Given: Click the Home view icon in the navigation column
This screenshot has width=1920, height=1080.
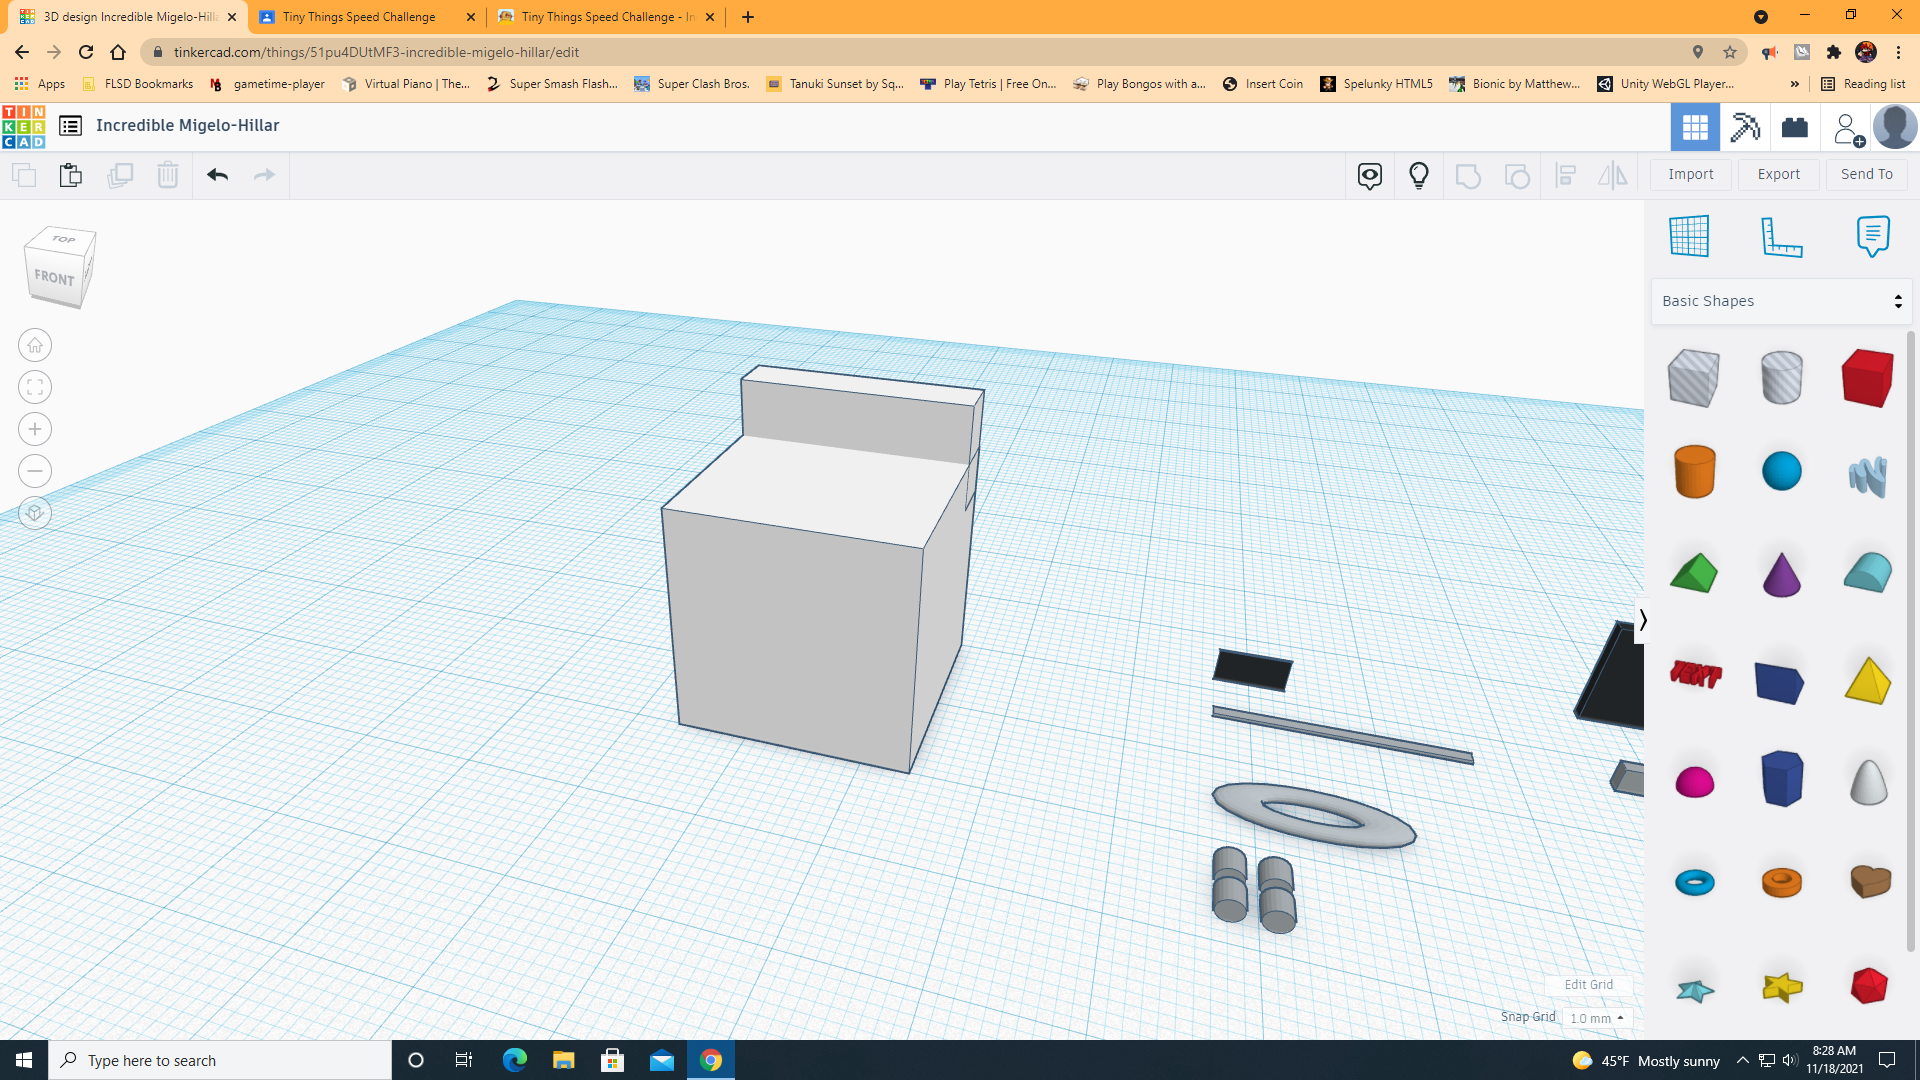Looking at the screenshot, I should pos(34,345).
